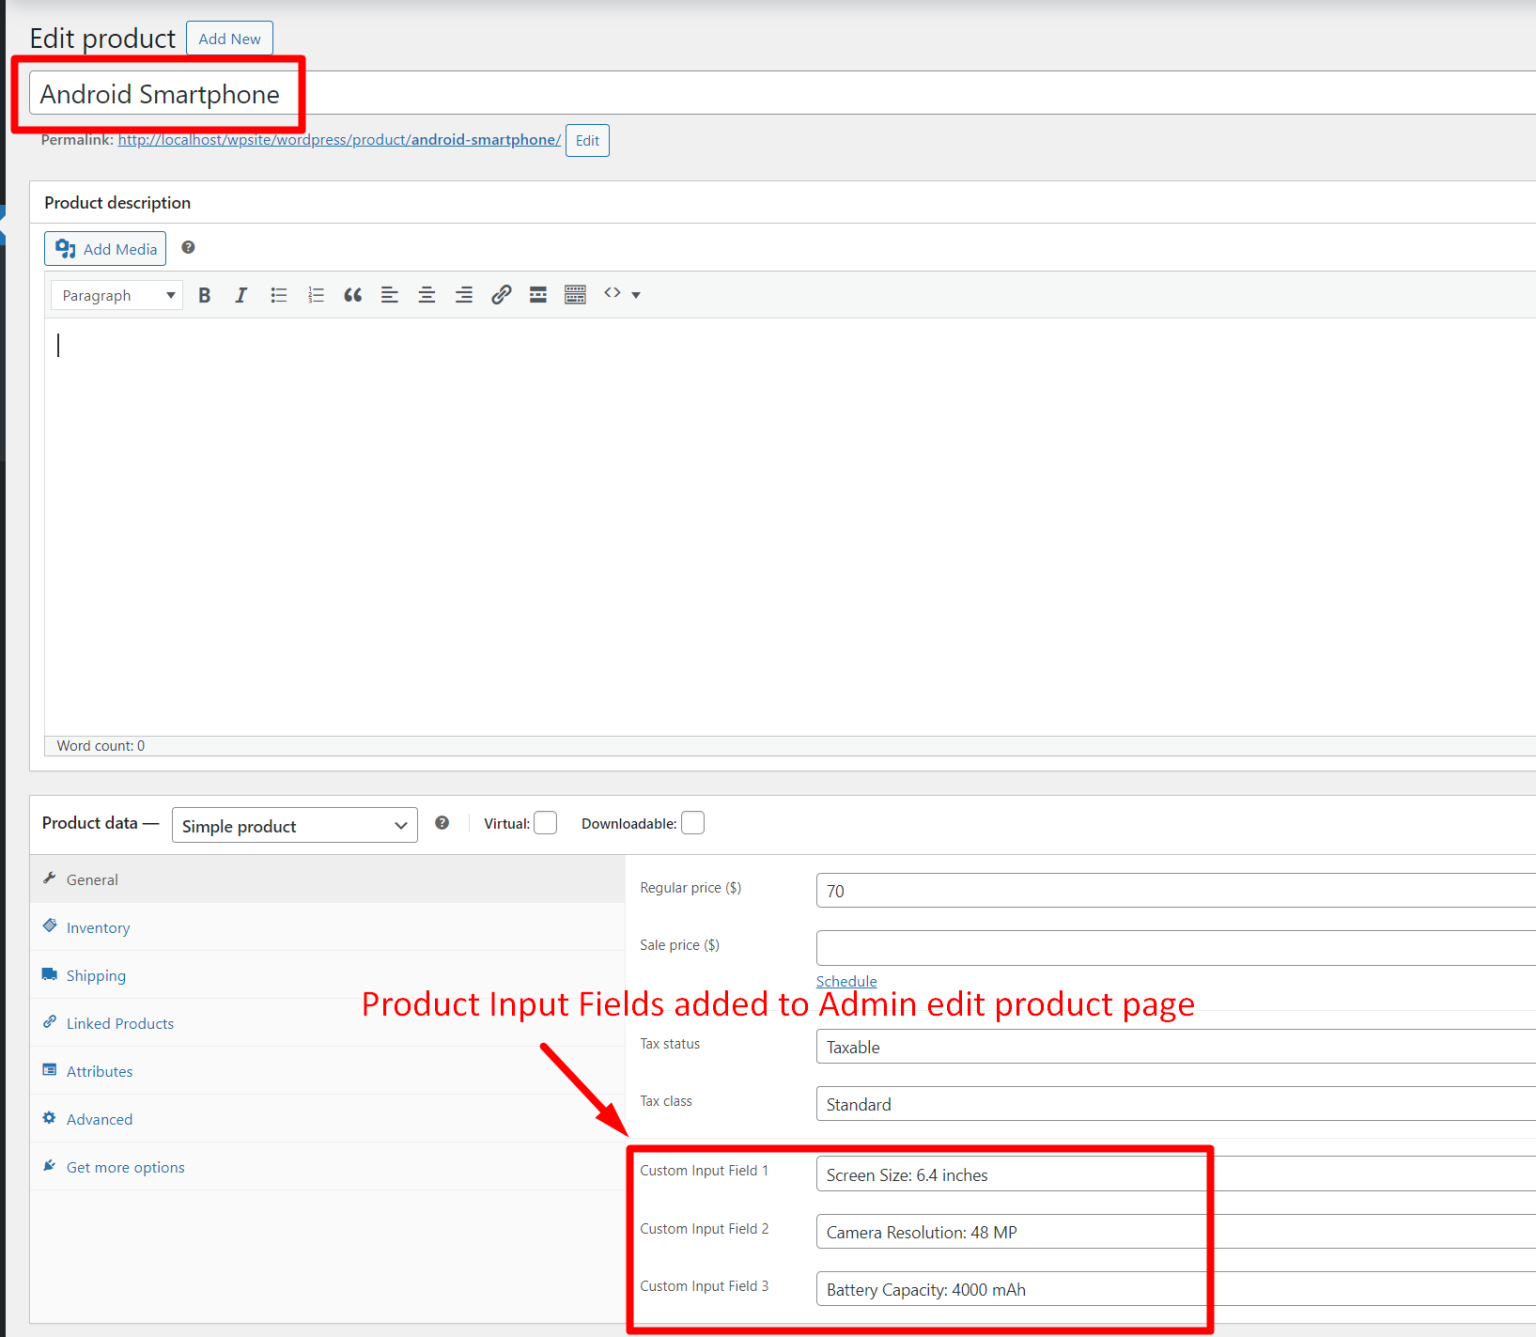Switch to the Inventory tab
The image size is (1536, 1337).
(x=97, y=927)
